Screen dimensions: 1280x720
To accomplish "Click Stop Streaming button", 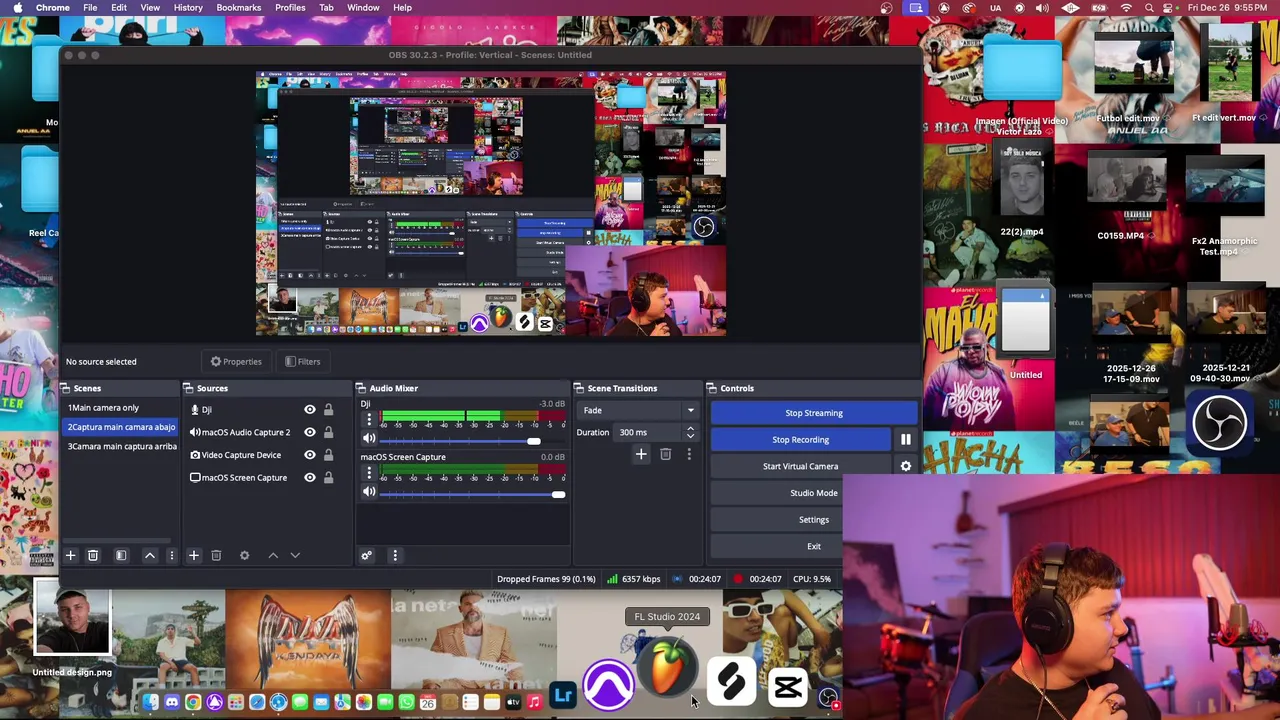I will tap(814, 413).
